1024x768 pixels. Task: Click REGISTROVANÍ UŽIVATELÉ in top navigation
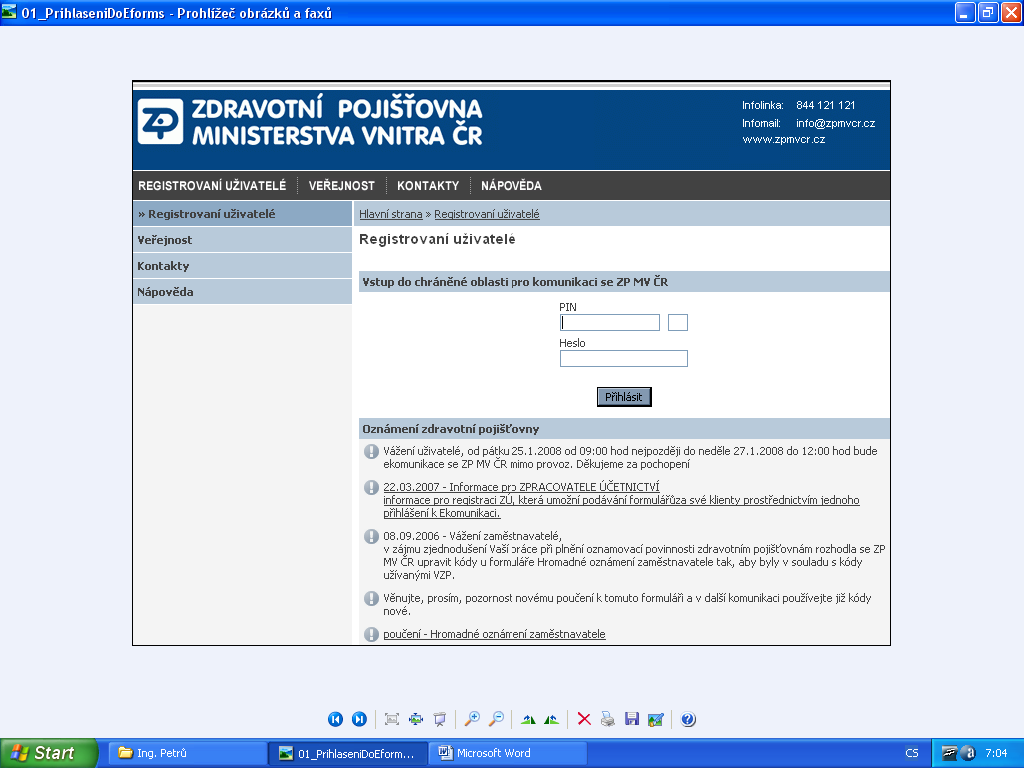pos(212,185)
